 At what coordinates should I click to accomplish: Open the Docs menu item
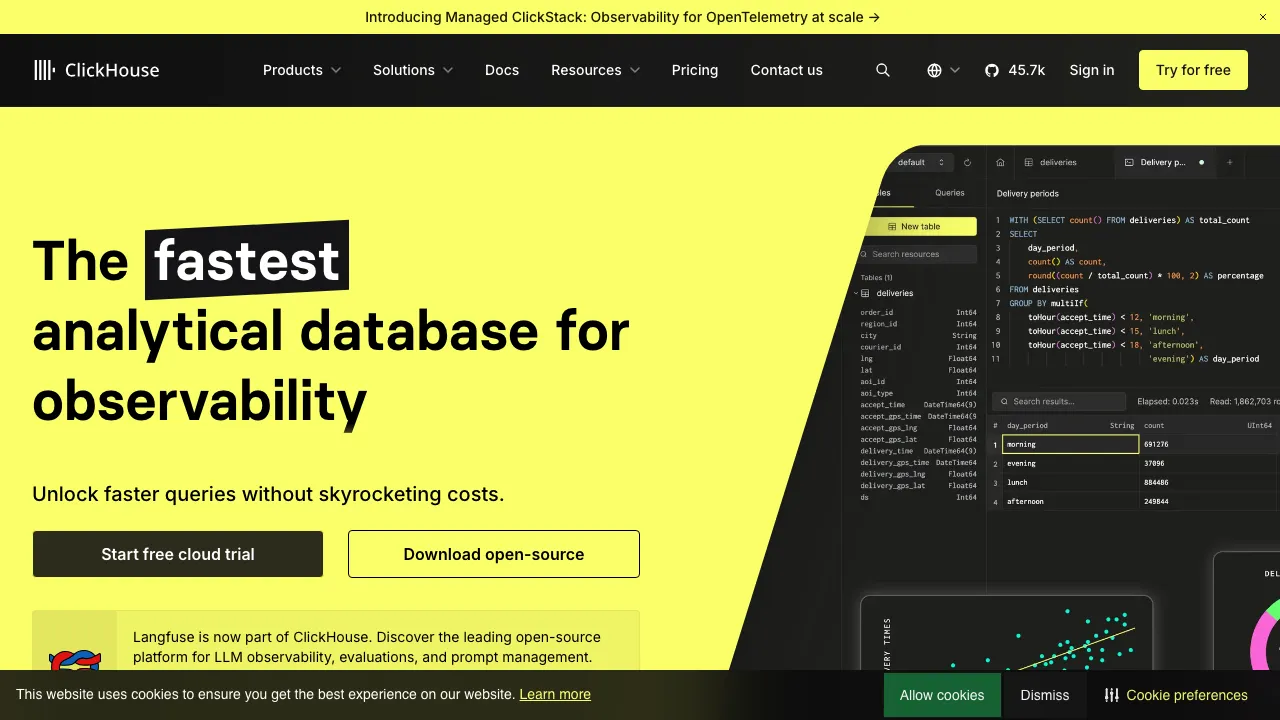click(502, 70)
